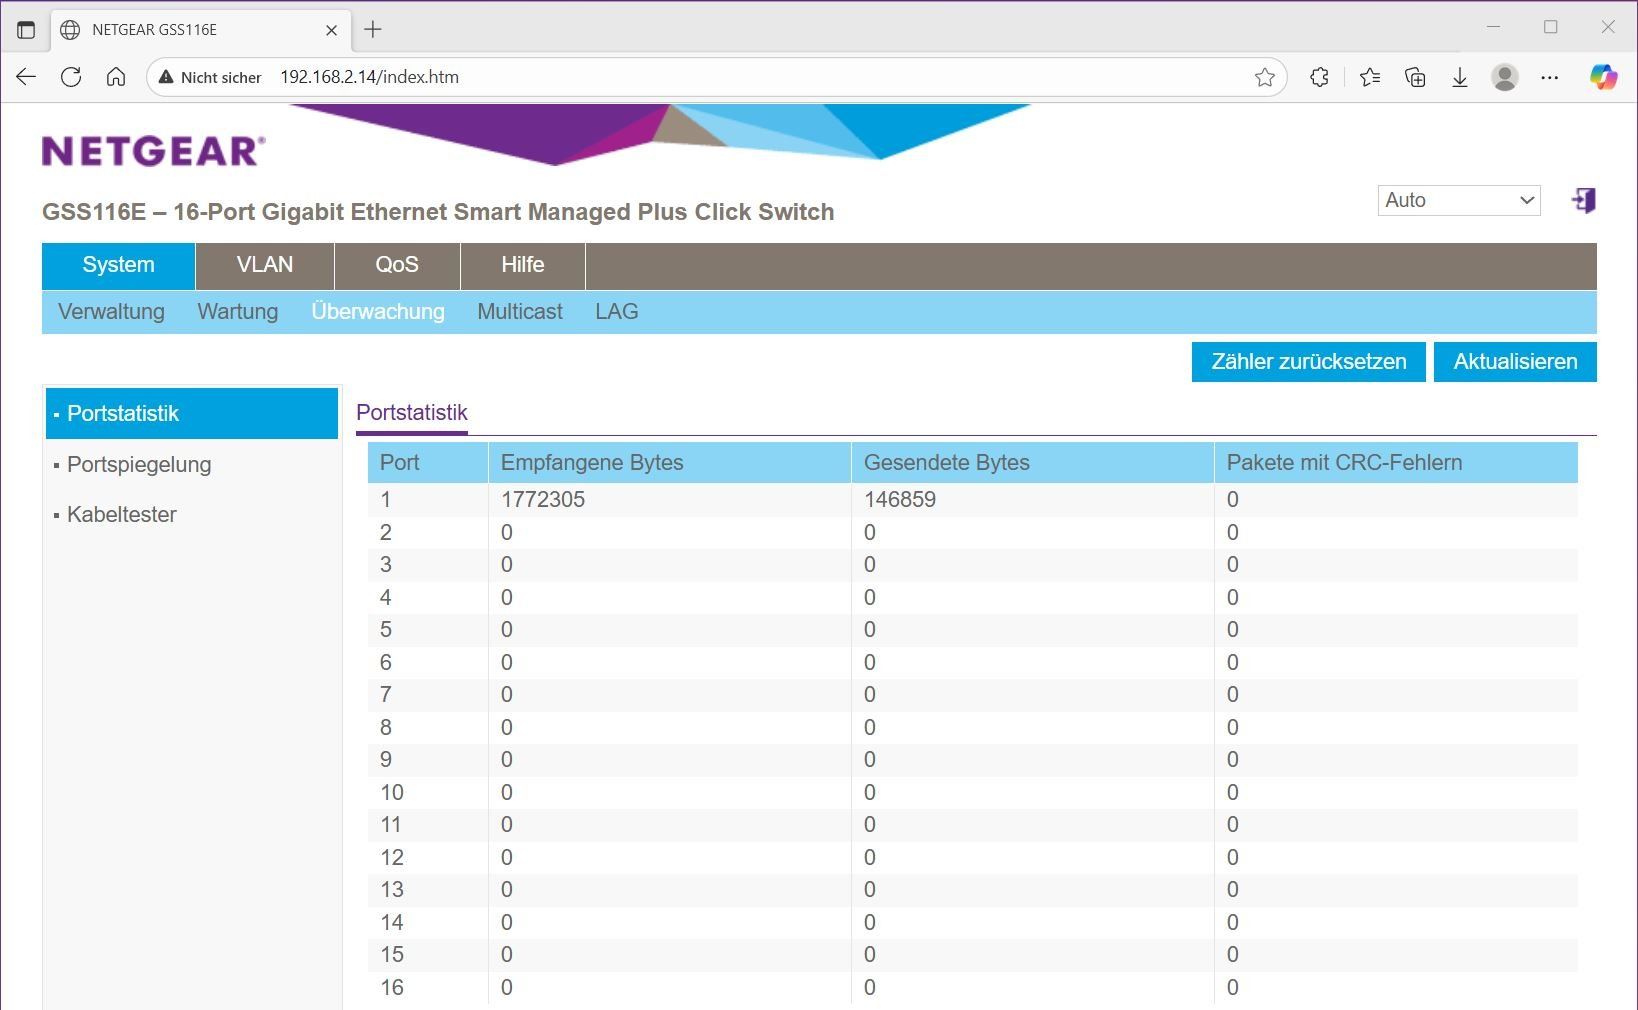Close the NETGEAR GSS116E tab
This screenshot has width=1638, height=1010.
tap(332, 30)
